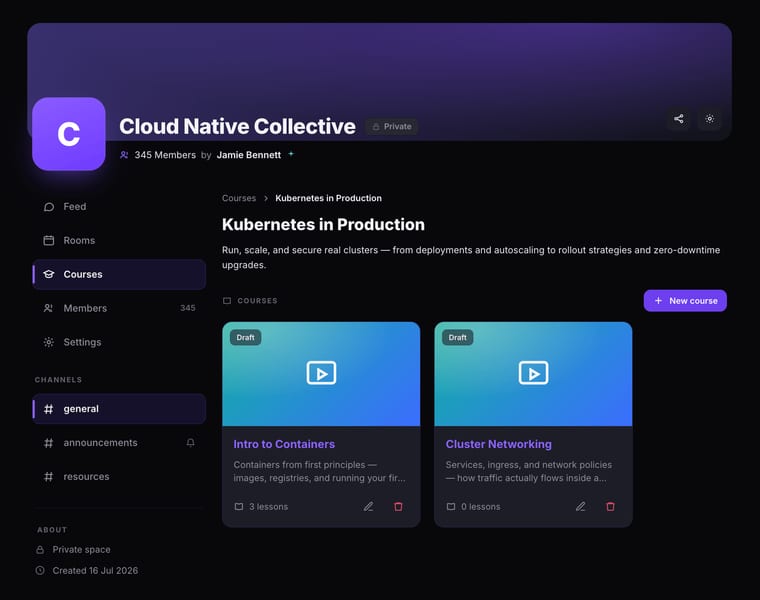Click the 0 lessons label
The height and width of the screenshot is (600, 760).
(x=481, y=507)
